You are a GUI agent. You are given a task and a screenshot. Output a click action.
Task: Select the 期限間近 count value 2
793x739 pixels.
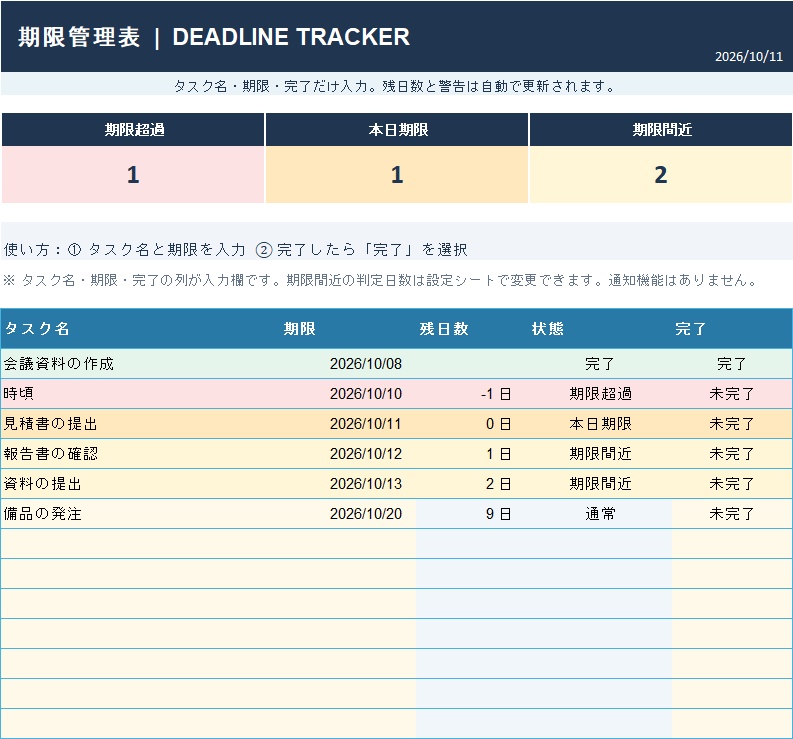coord(661,175)
